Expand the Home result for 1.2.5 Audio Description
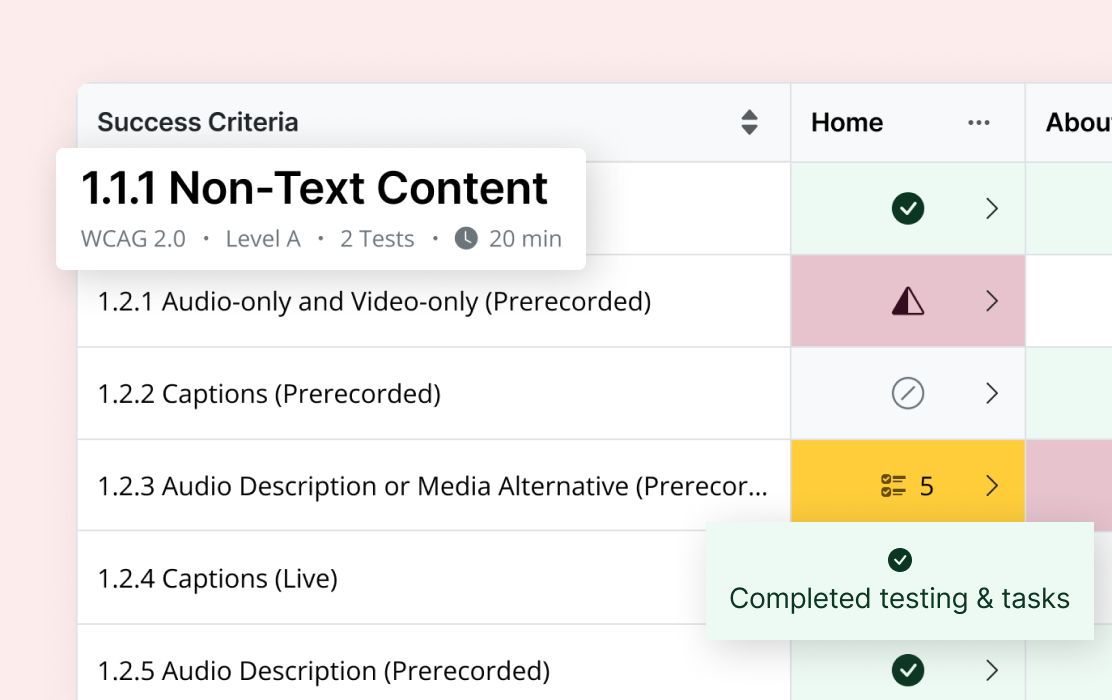 click(x=992, y=669)
